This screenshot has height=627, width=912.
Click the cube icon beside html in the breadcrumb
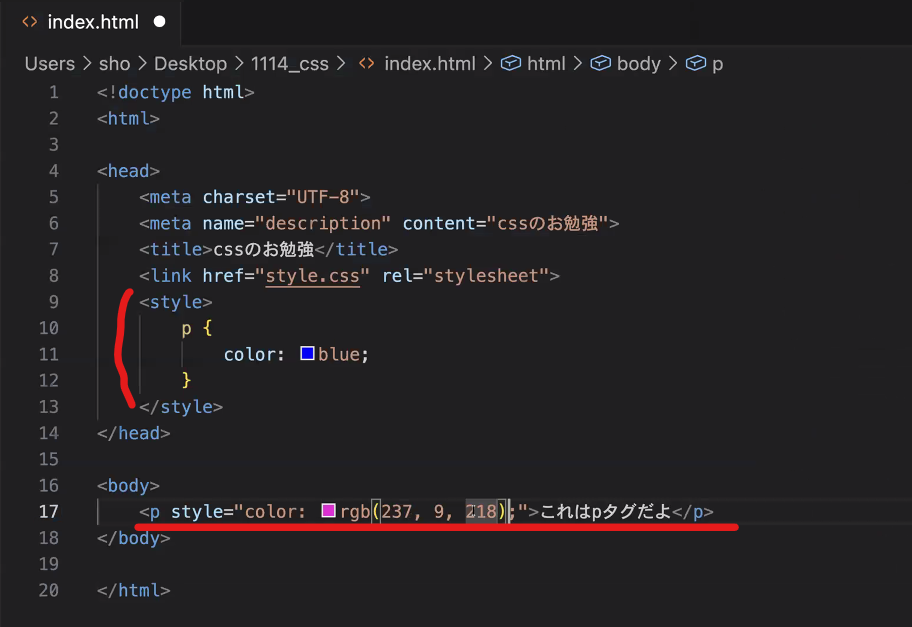point(511,63)
